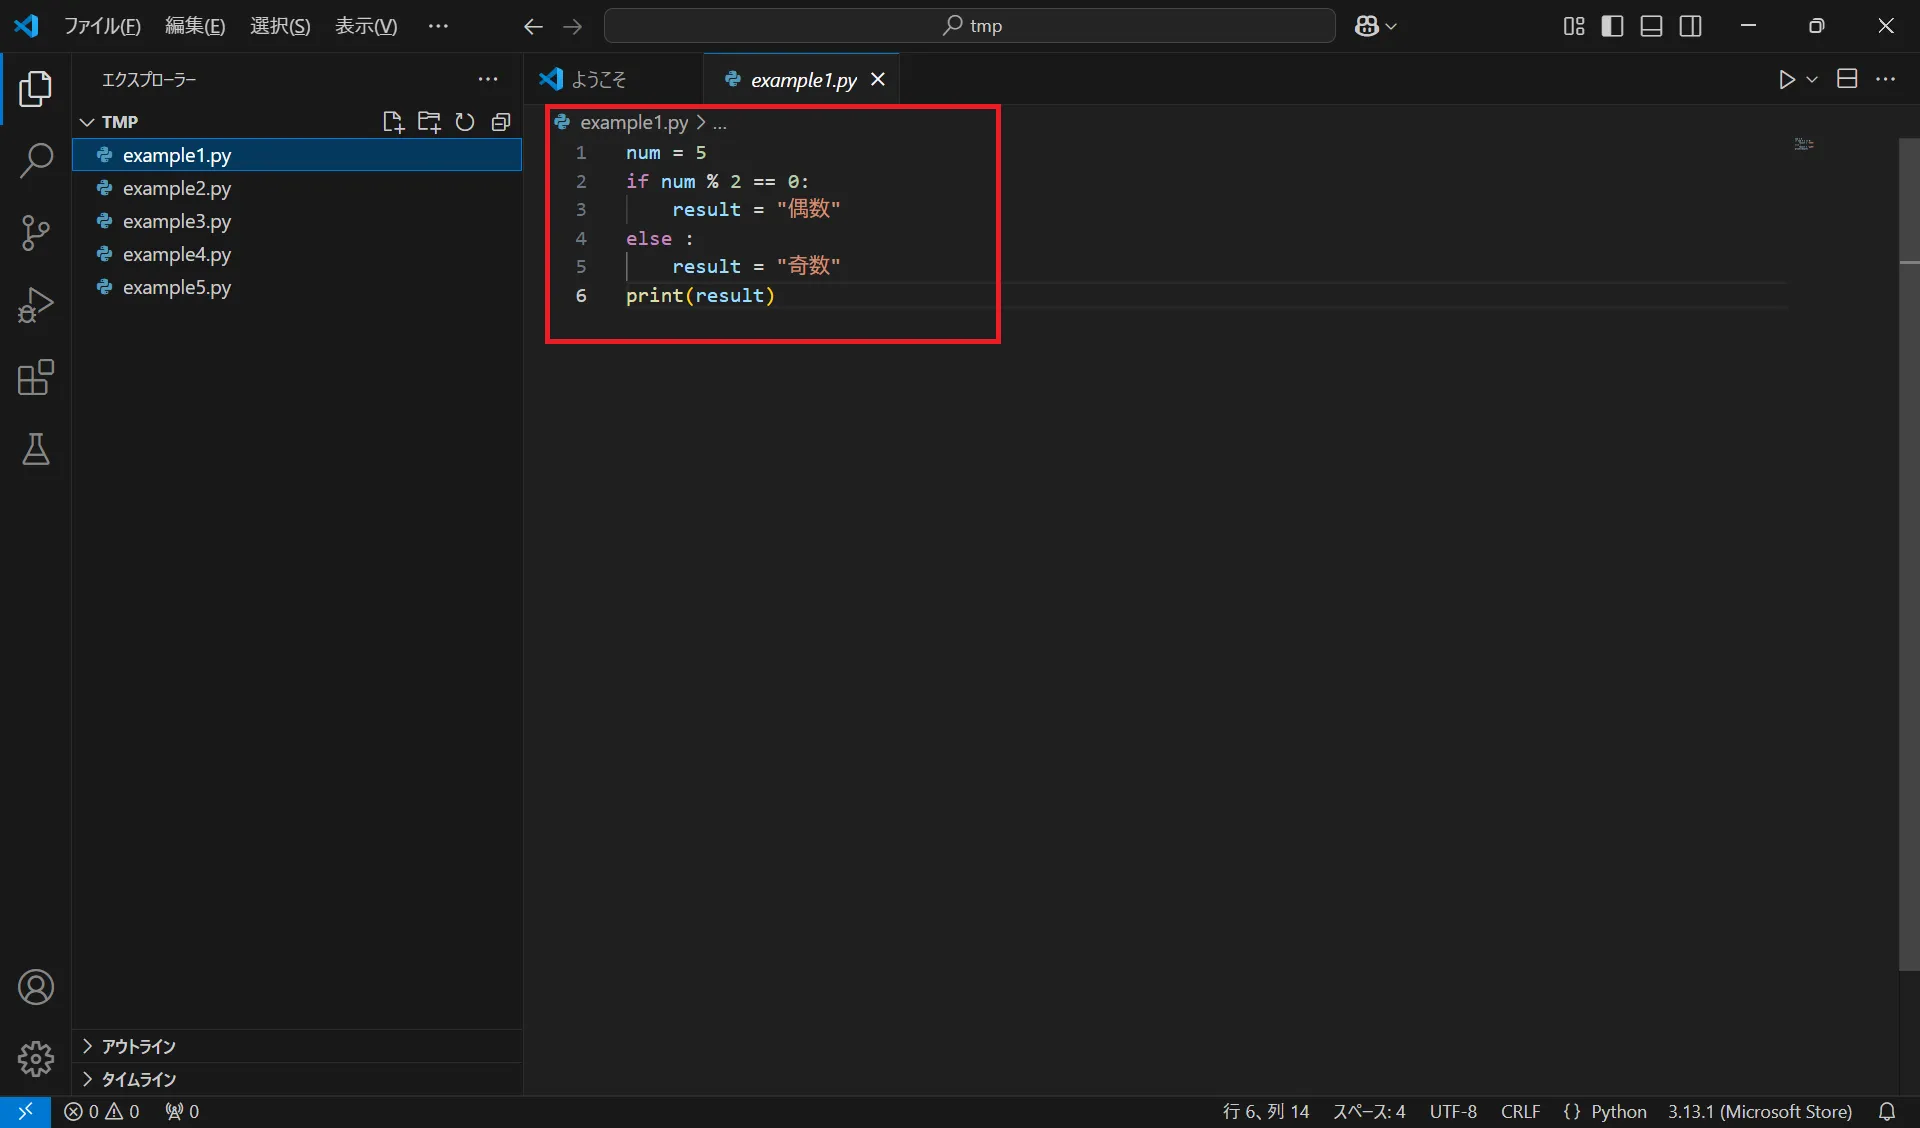Toggle the primary side bar

point(1613,26)
